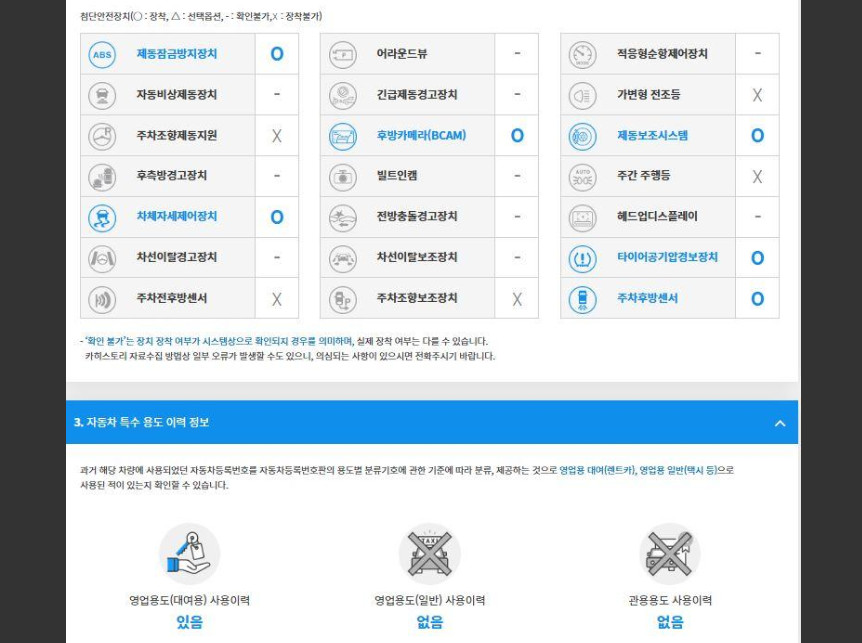The image size is (862, 643).
Task: Click the 주차조향보조장치 icon
Action: tap(342, 299)
